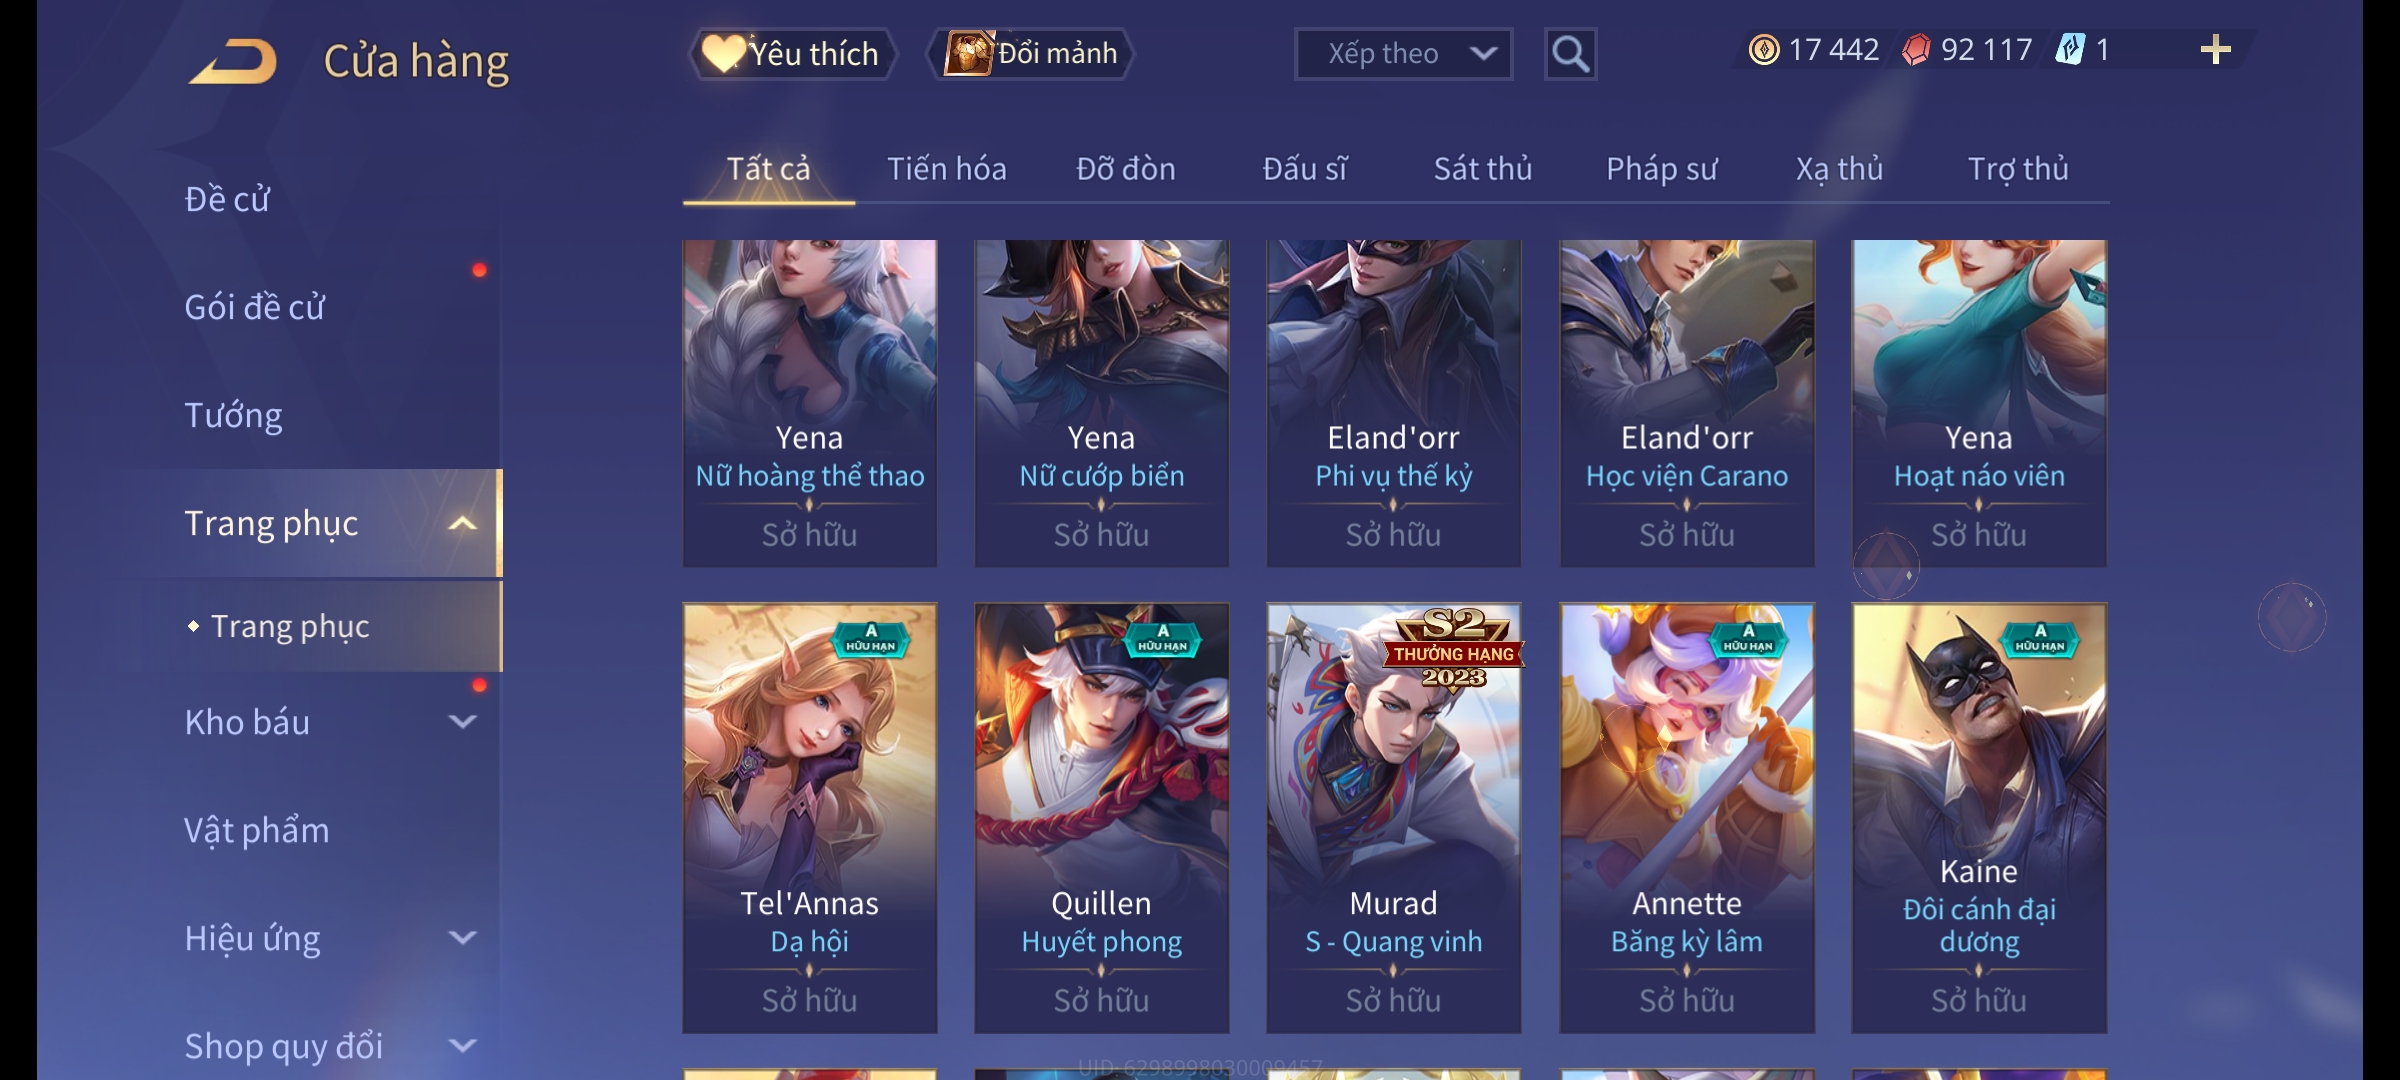Viewport: 2400px width, 1080px height.
Task: Tap the gold coin currency icon
Action: (1764, 50)
